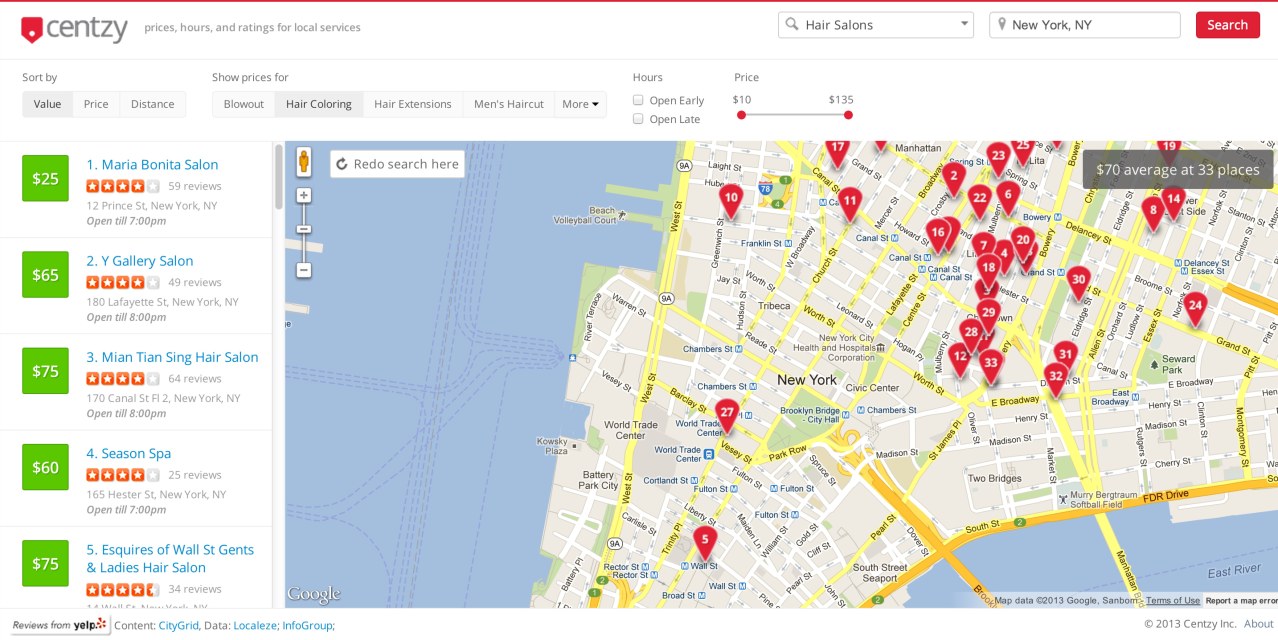1278x640 pixels.
Task: Zoom out the map with minus button
Action: [x=304, y=270]
